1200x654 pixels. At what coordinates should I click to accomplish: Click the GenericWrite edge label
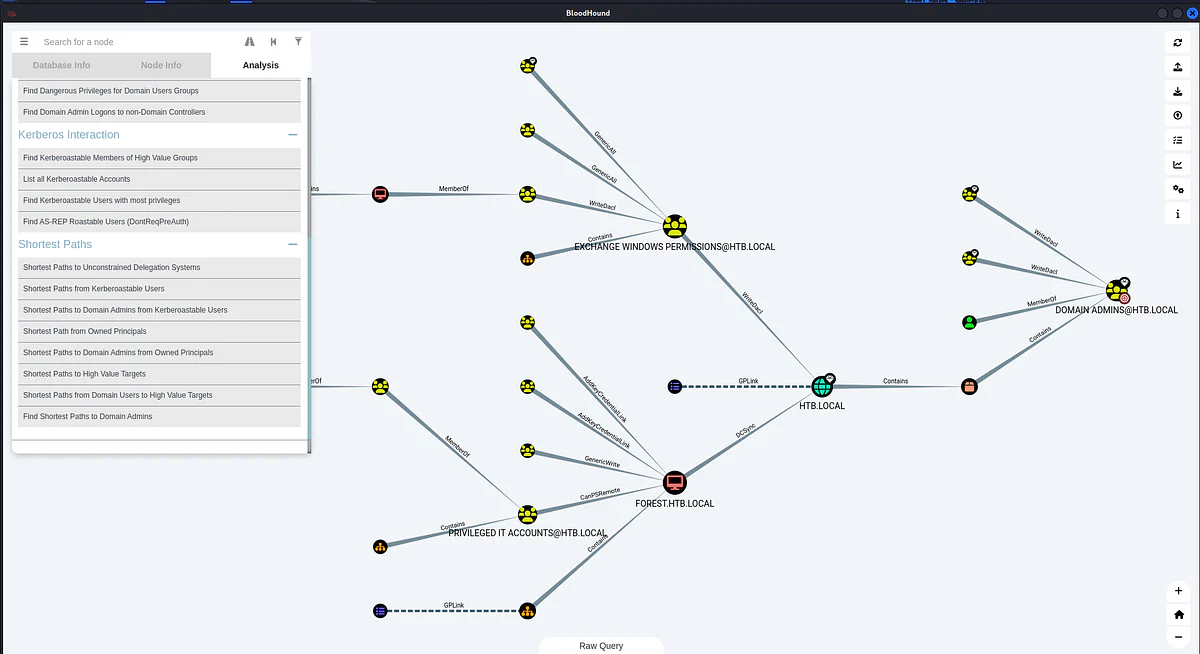(x=602, y=463)
